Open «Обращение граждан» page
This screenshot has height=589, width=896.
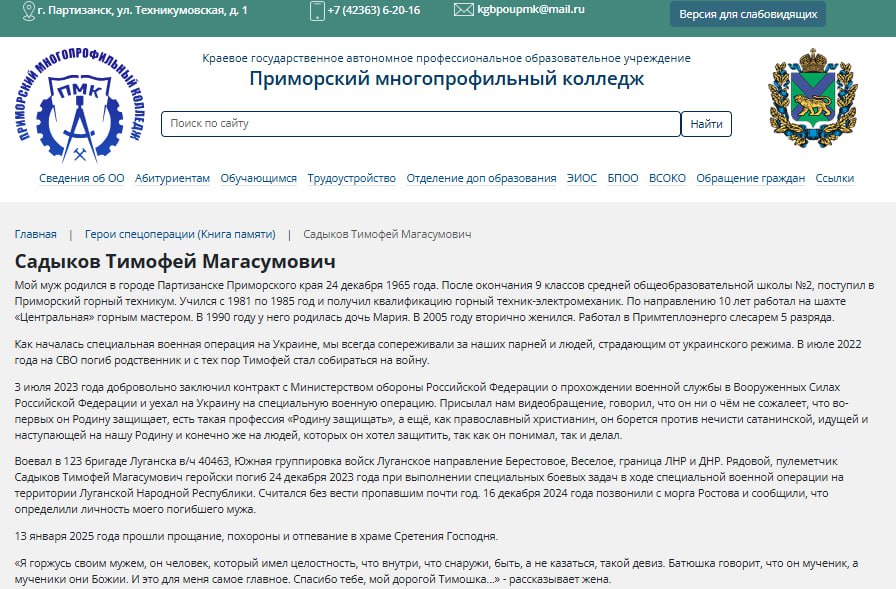tap(750, 178)
